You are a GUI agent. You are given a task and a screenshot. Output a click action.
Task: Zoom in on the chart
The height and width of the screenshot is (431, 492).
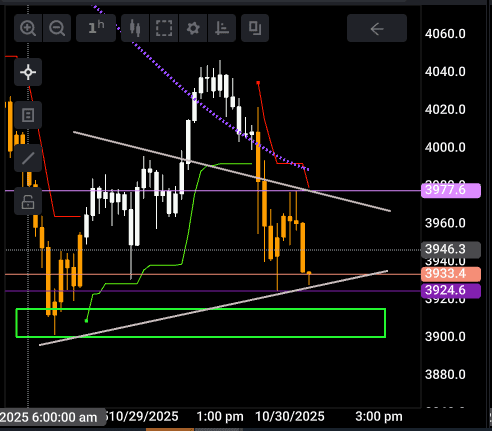coord(28,28)
